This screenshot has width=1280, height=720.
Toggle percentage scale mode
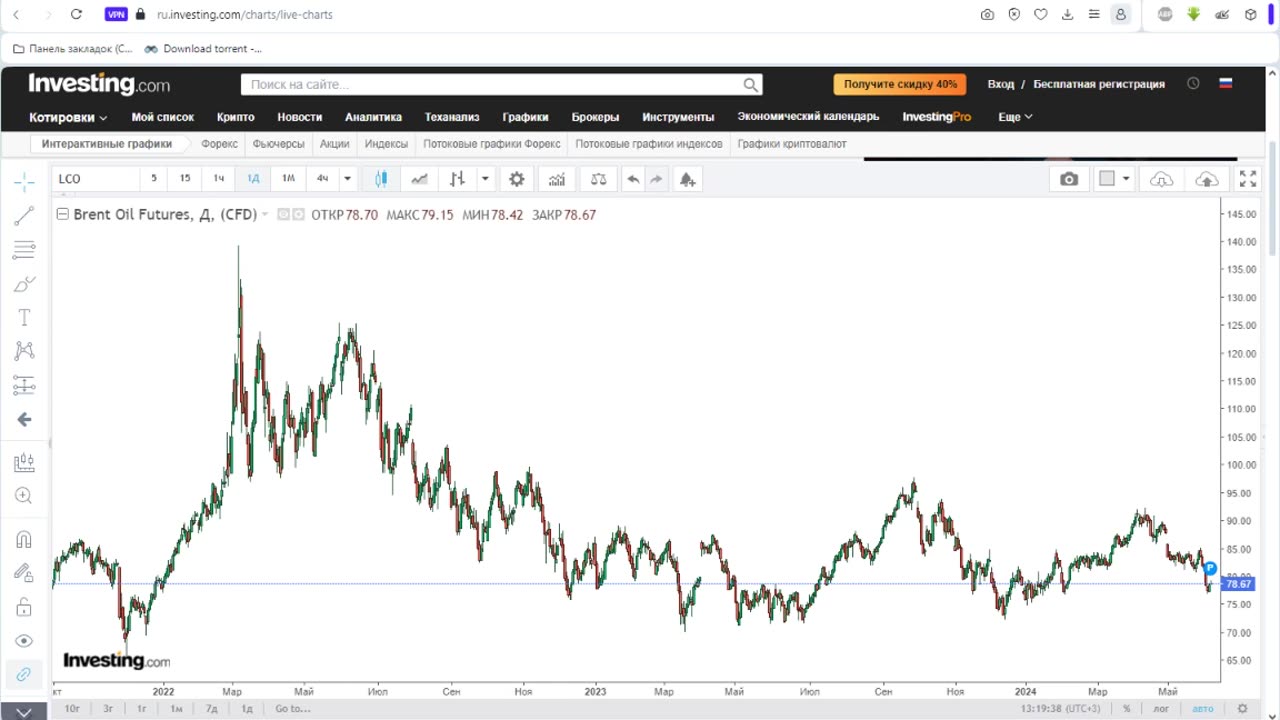(x=1127, y=709)
